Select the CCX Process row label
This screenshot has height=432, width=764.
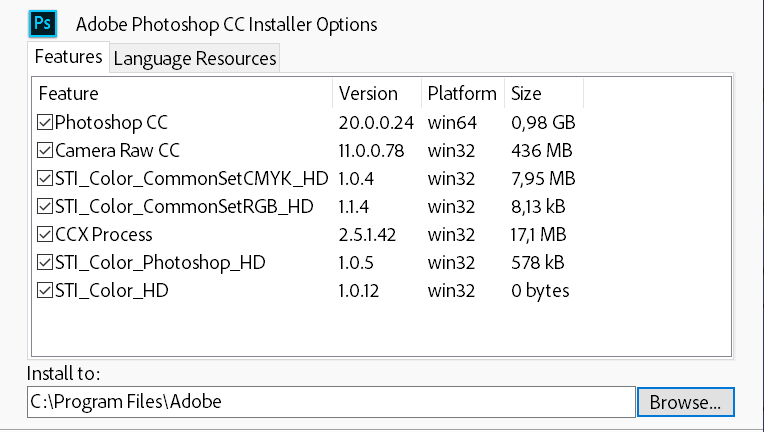(104, 235)
